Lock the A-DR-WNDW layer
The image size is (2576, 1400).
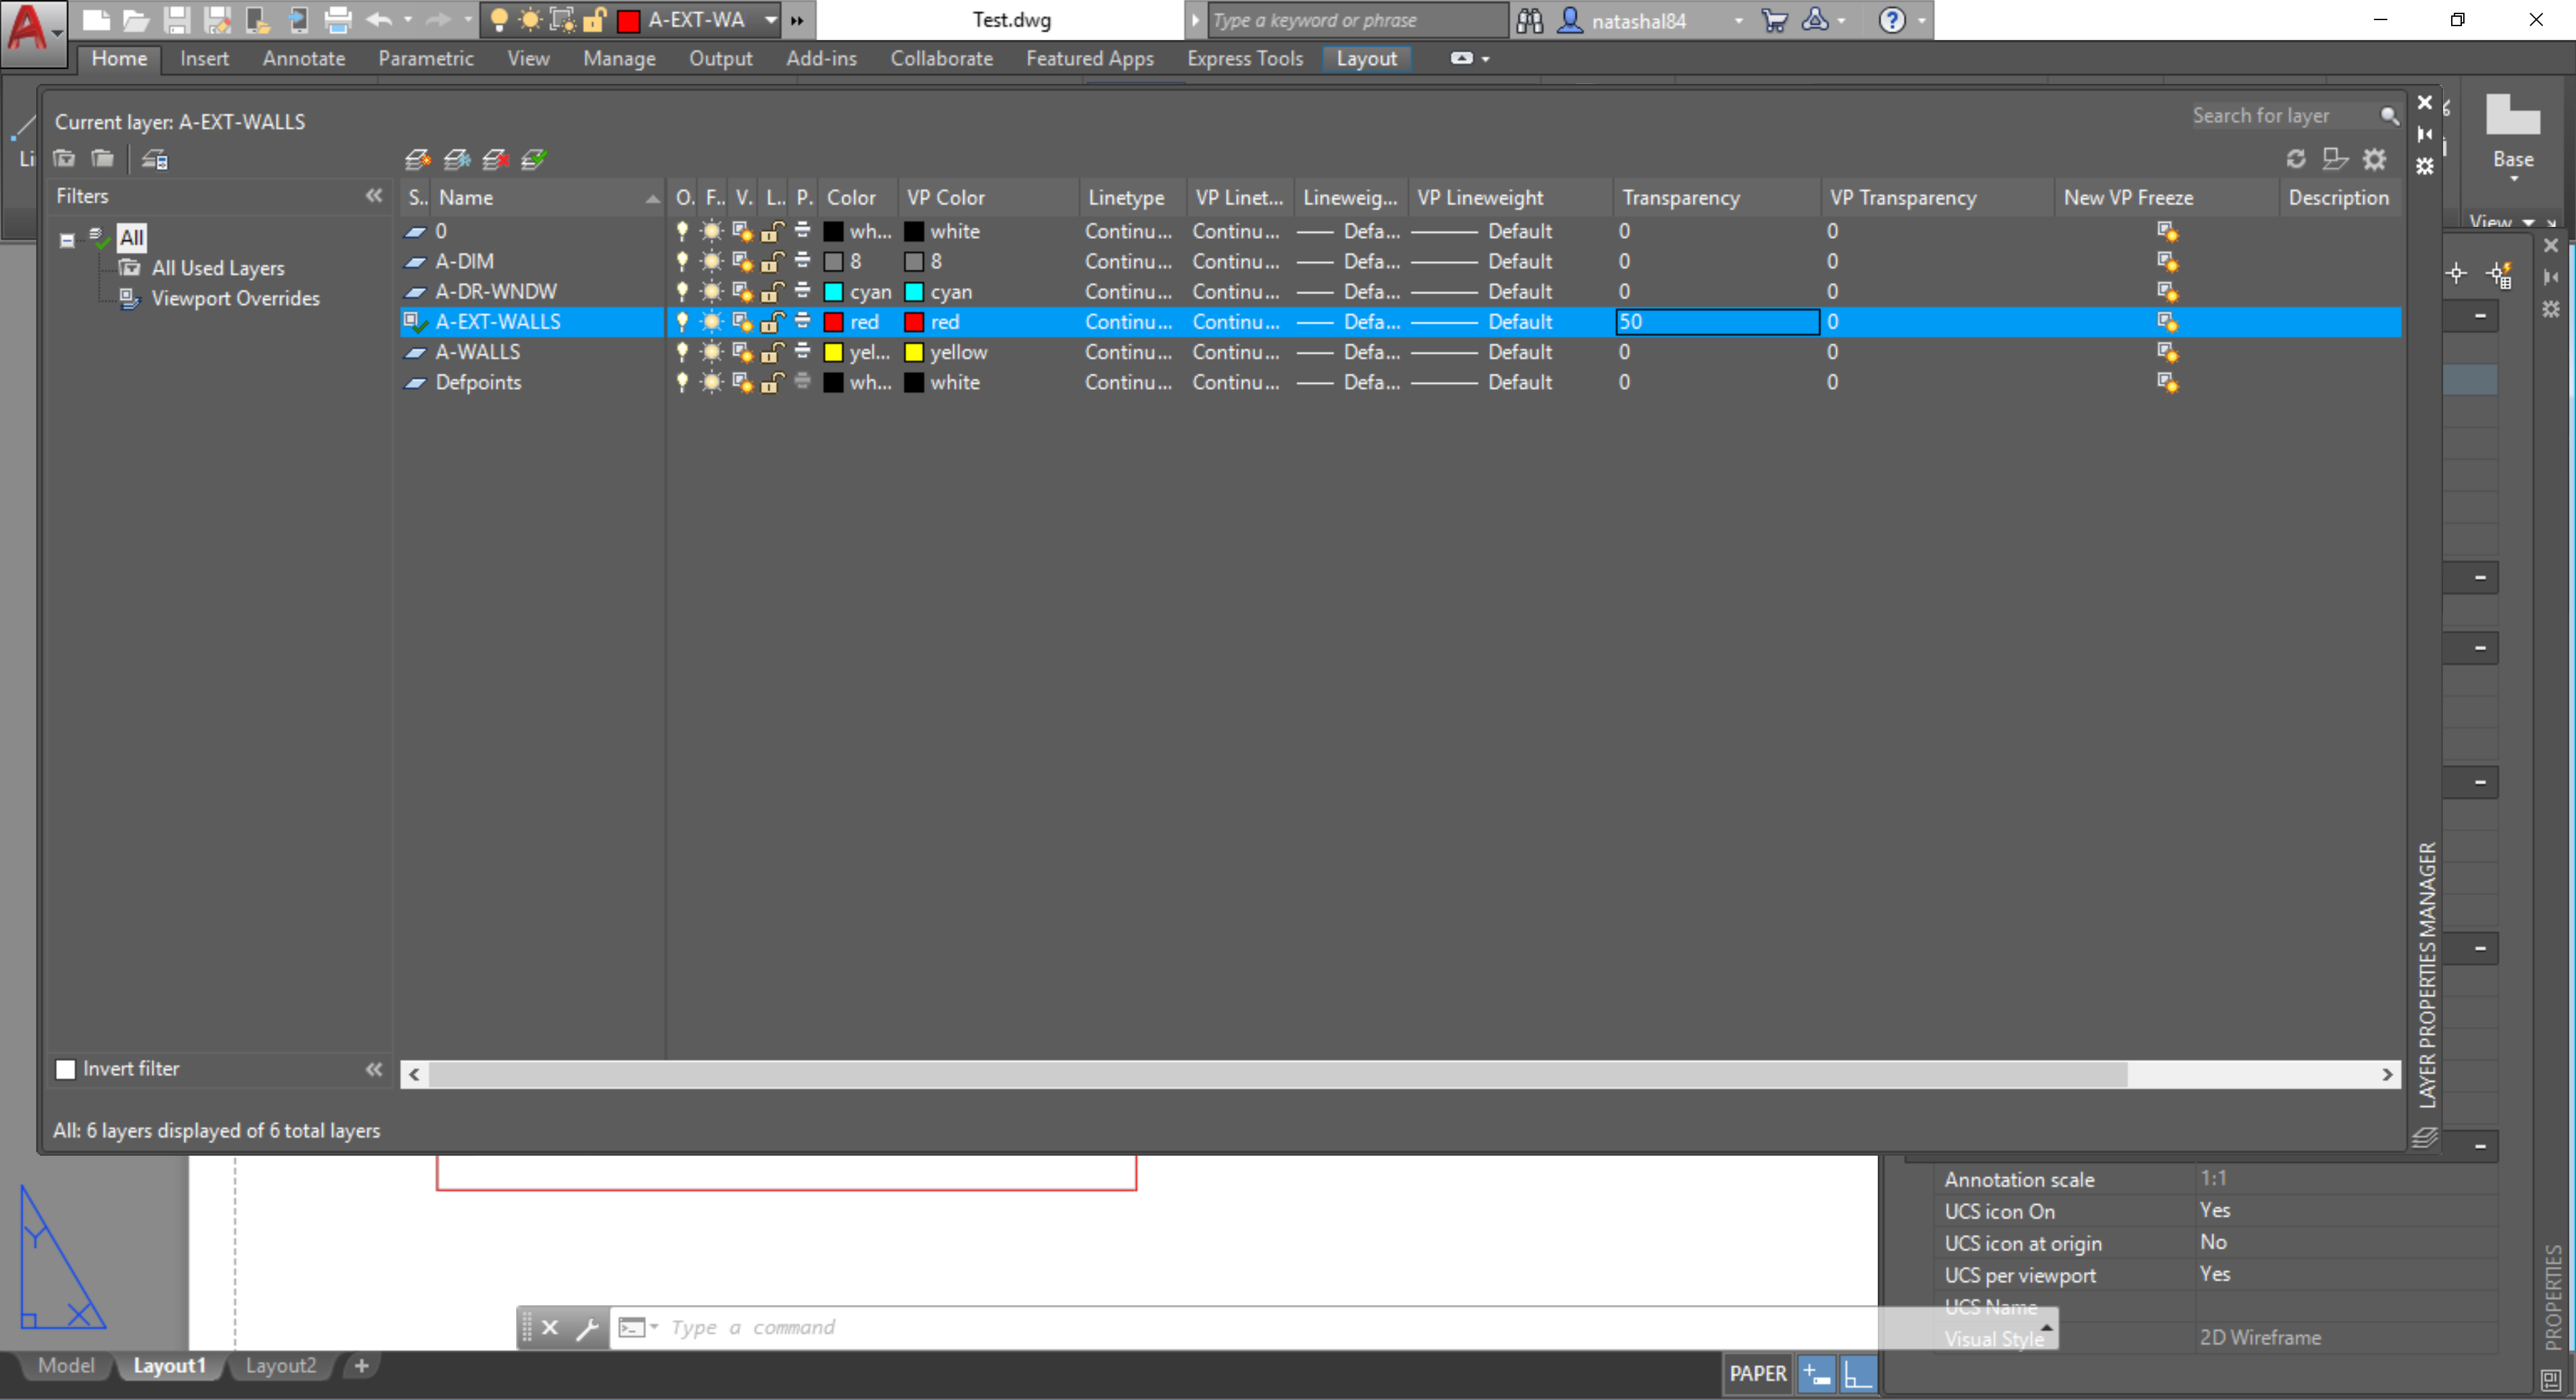coord(771,292)
